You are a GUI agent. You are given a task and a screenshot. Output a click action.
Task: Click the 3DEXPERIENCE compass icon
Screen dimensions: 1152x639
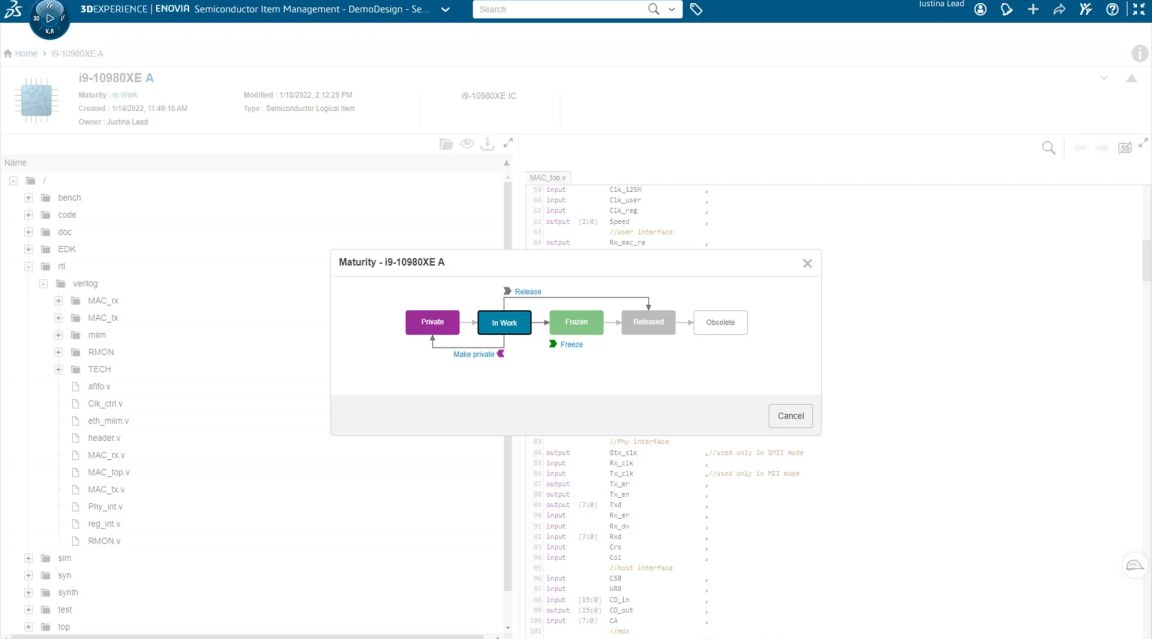pyautogui.click(x=49, y=19)
